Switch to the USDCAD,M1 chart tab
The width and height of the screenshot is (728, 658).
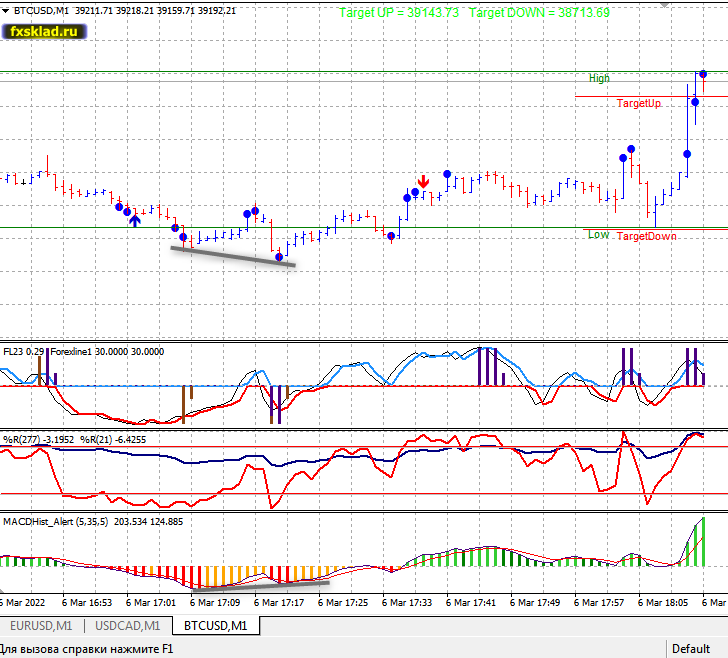tap(128, 625)
